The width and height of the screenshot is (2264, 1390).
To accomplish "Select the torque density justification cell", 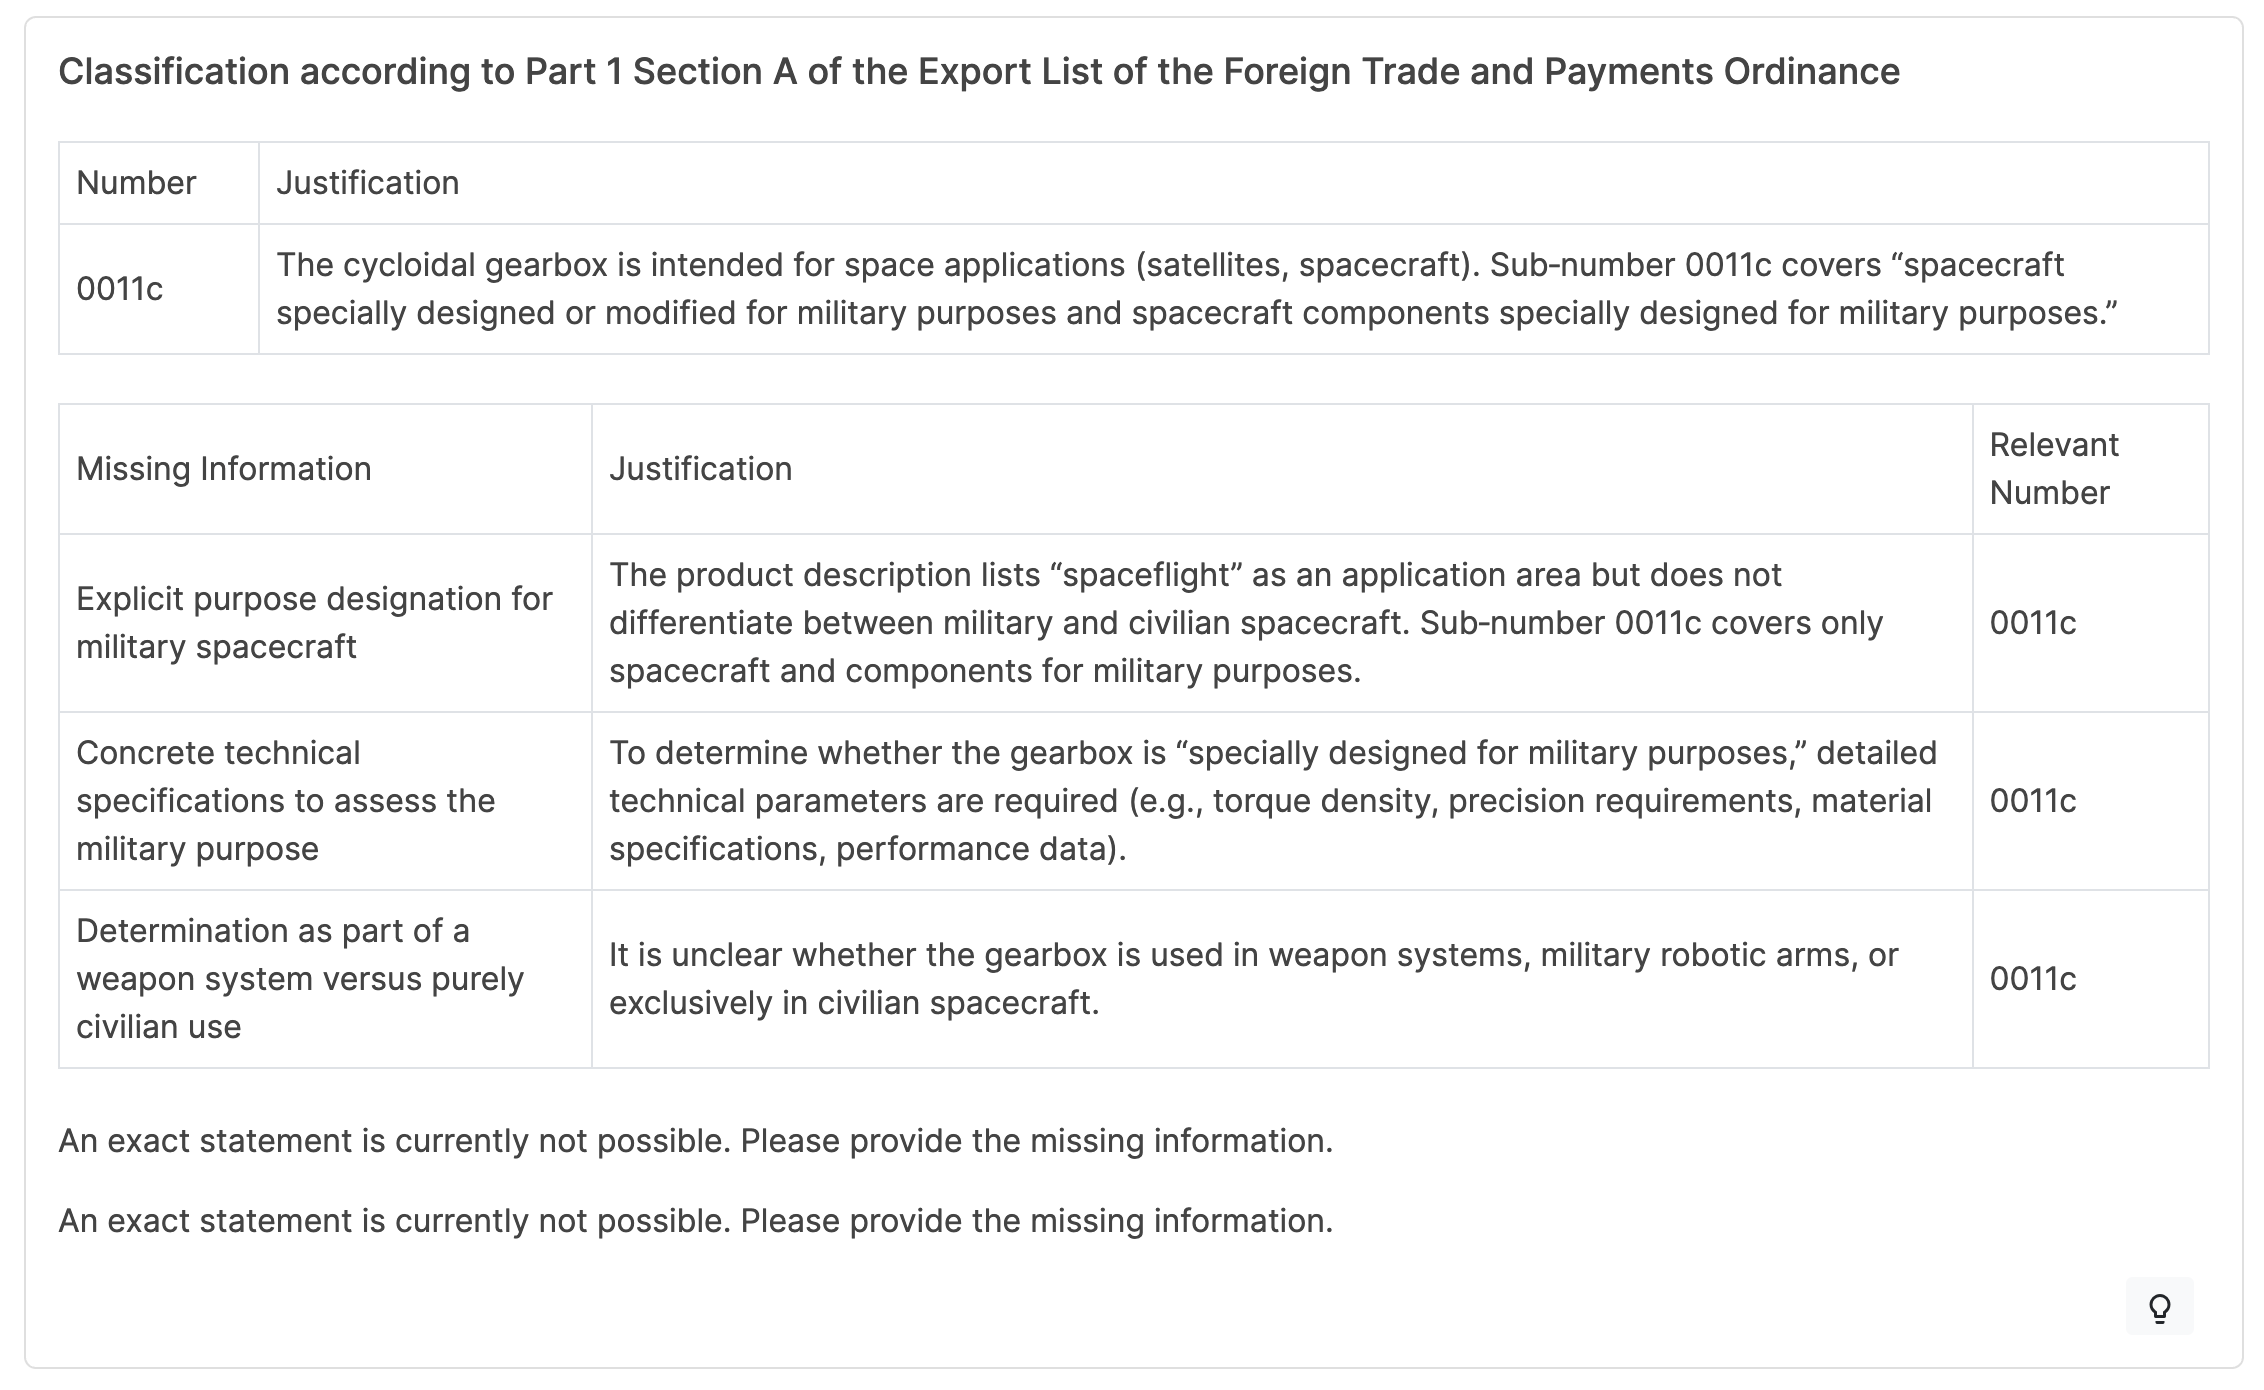I will pos(1272,801).
